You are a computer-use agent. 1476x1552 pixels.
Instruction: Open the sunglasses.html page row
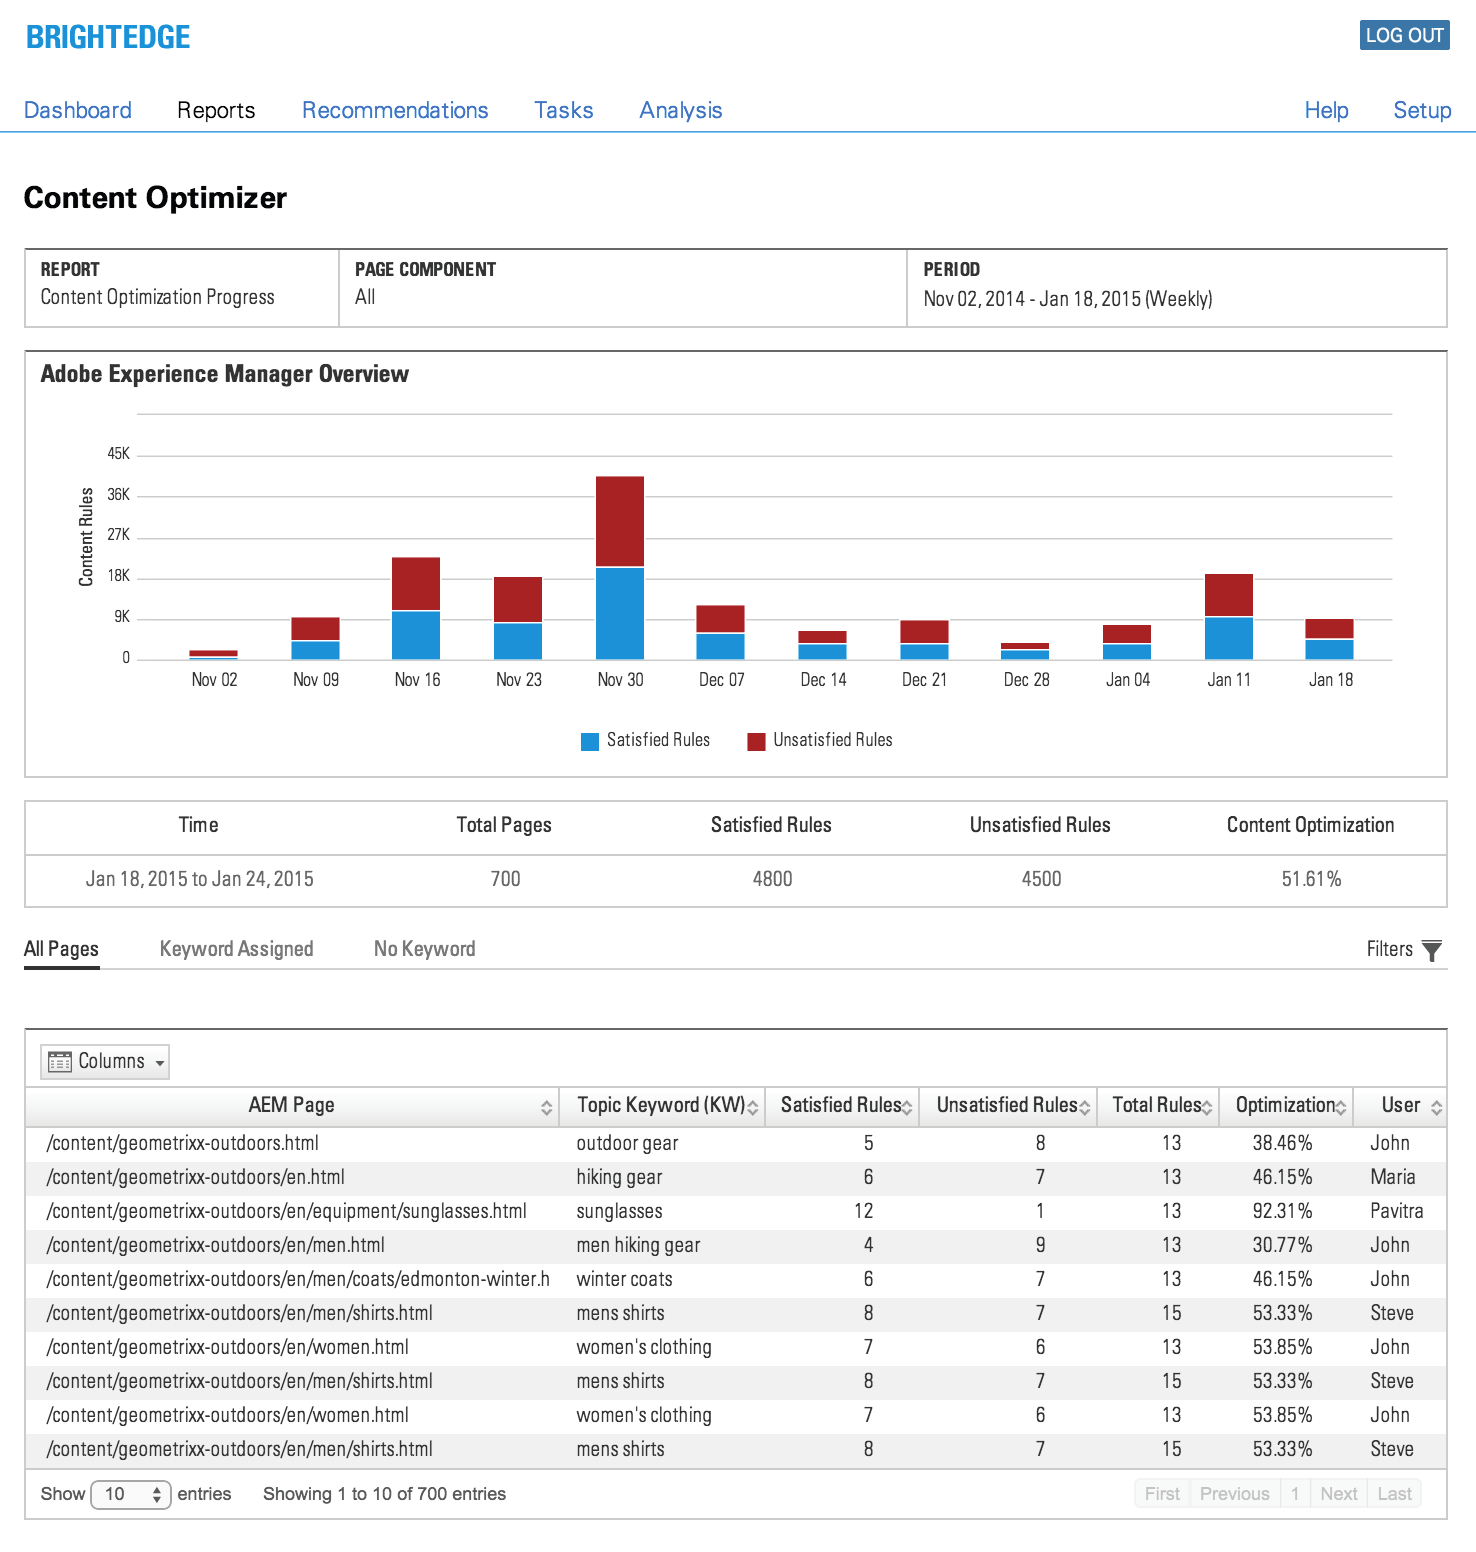(286, 1211)
